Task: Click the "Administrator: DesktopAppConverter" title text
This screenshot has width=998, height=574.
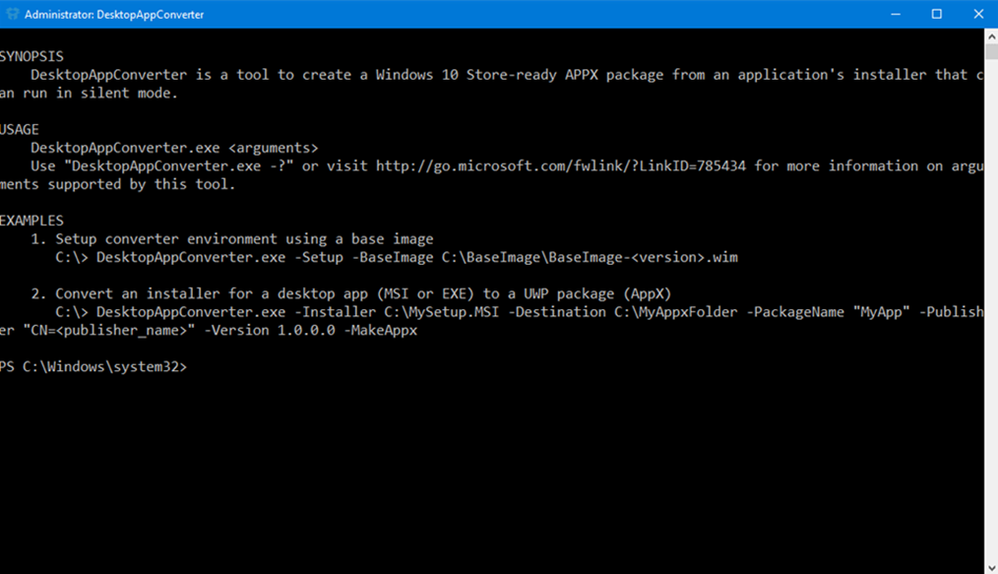Action: click(x=114, y=15)
